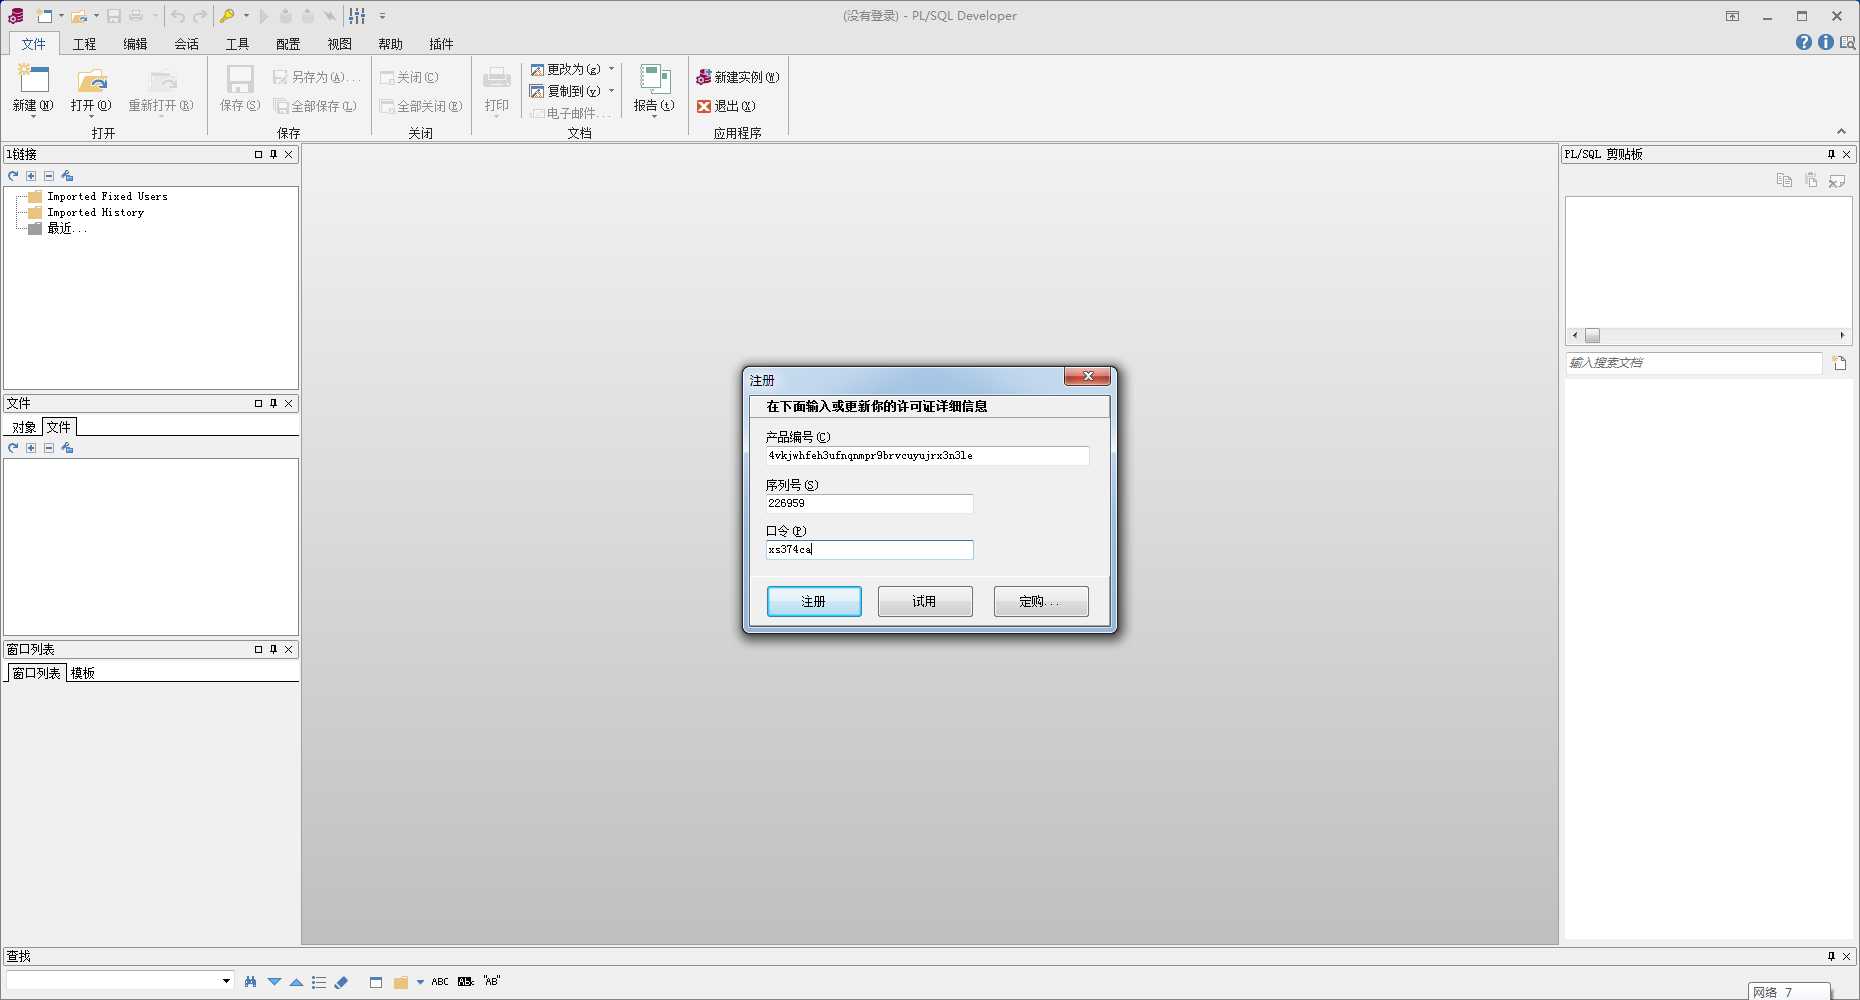Image resolution: width=1860 pixels, height=1000 pixels.
Task: Switch to the 对象 tab
Action: click(24, 427)
